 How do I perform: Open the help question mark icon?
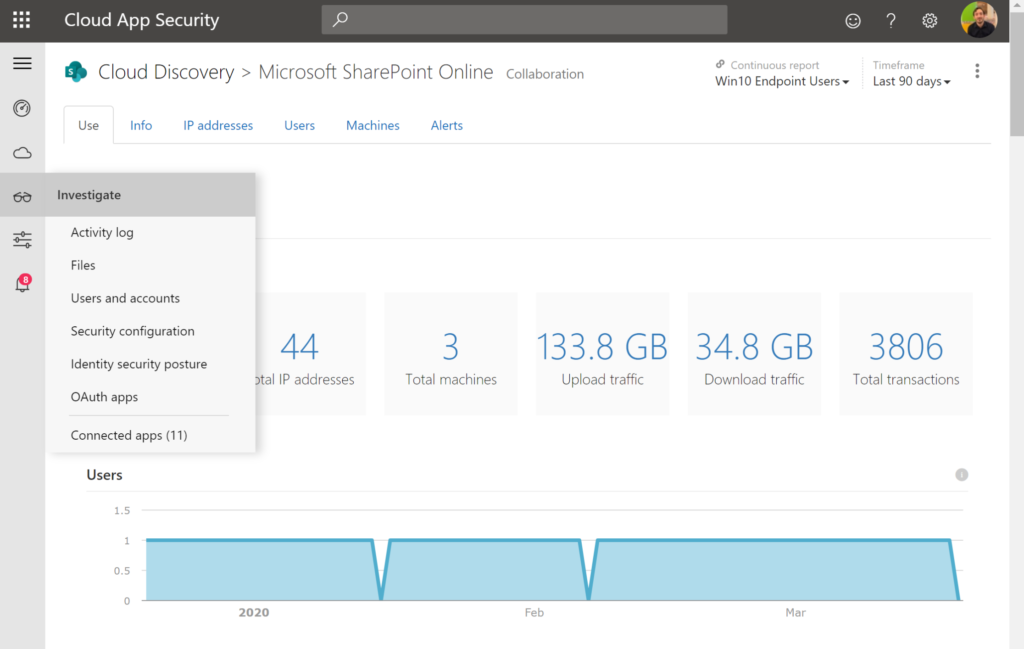tap(891, 21)
